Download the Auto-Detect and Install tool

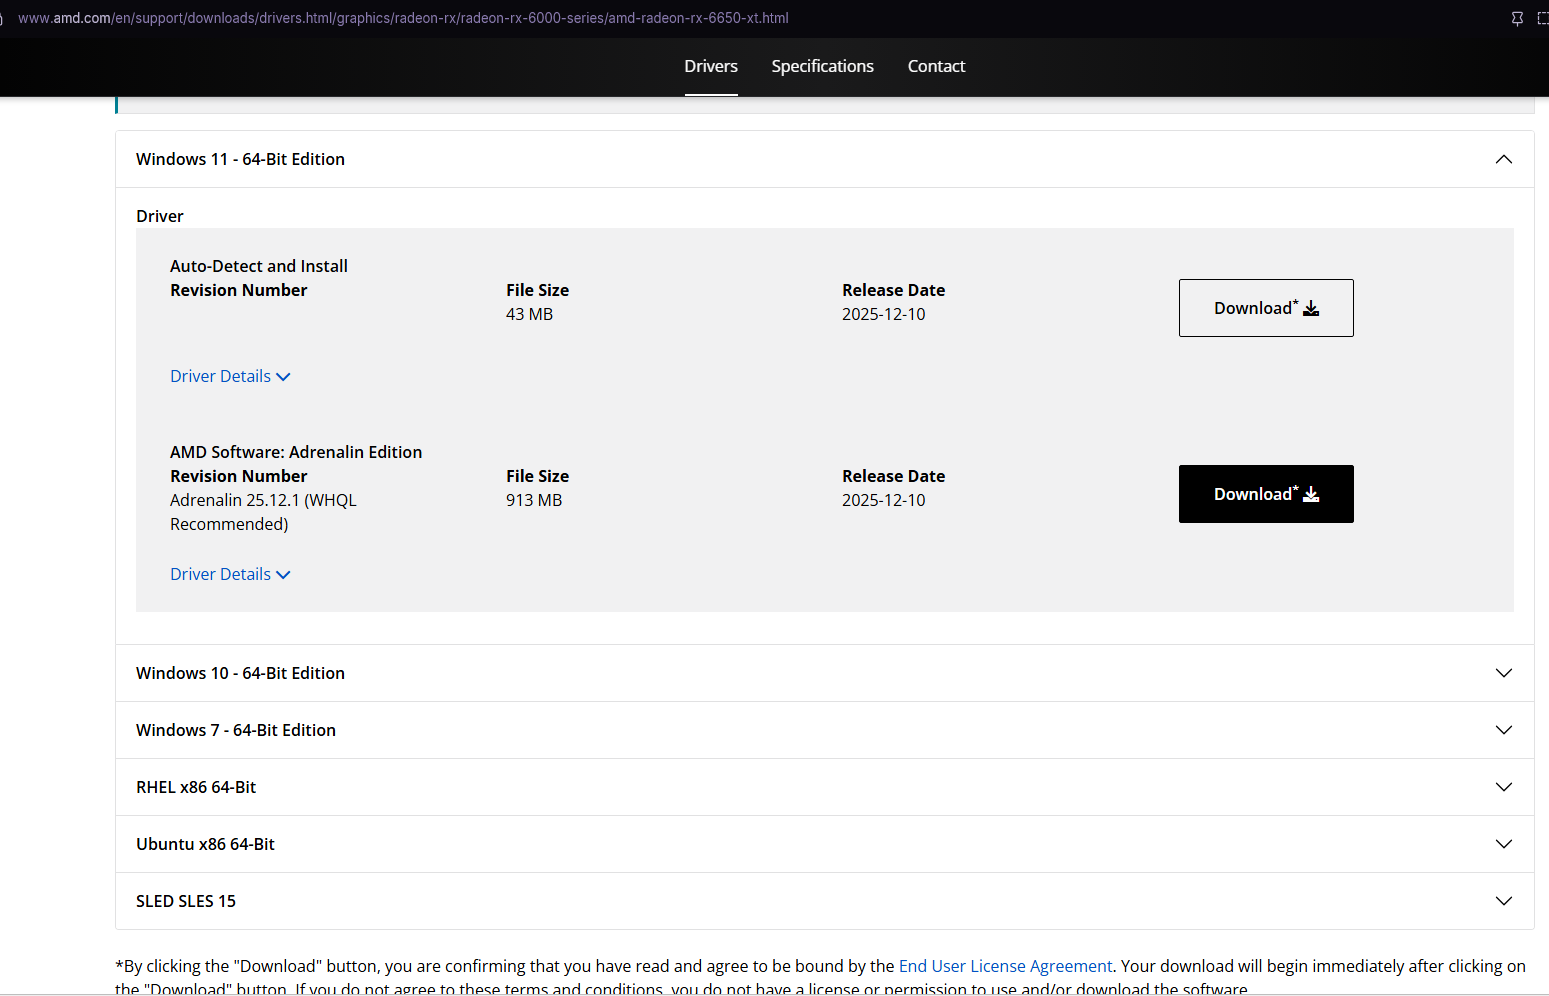click(1265, 308)
